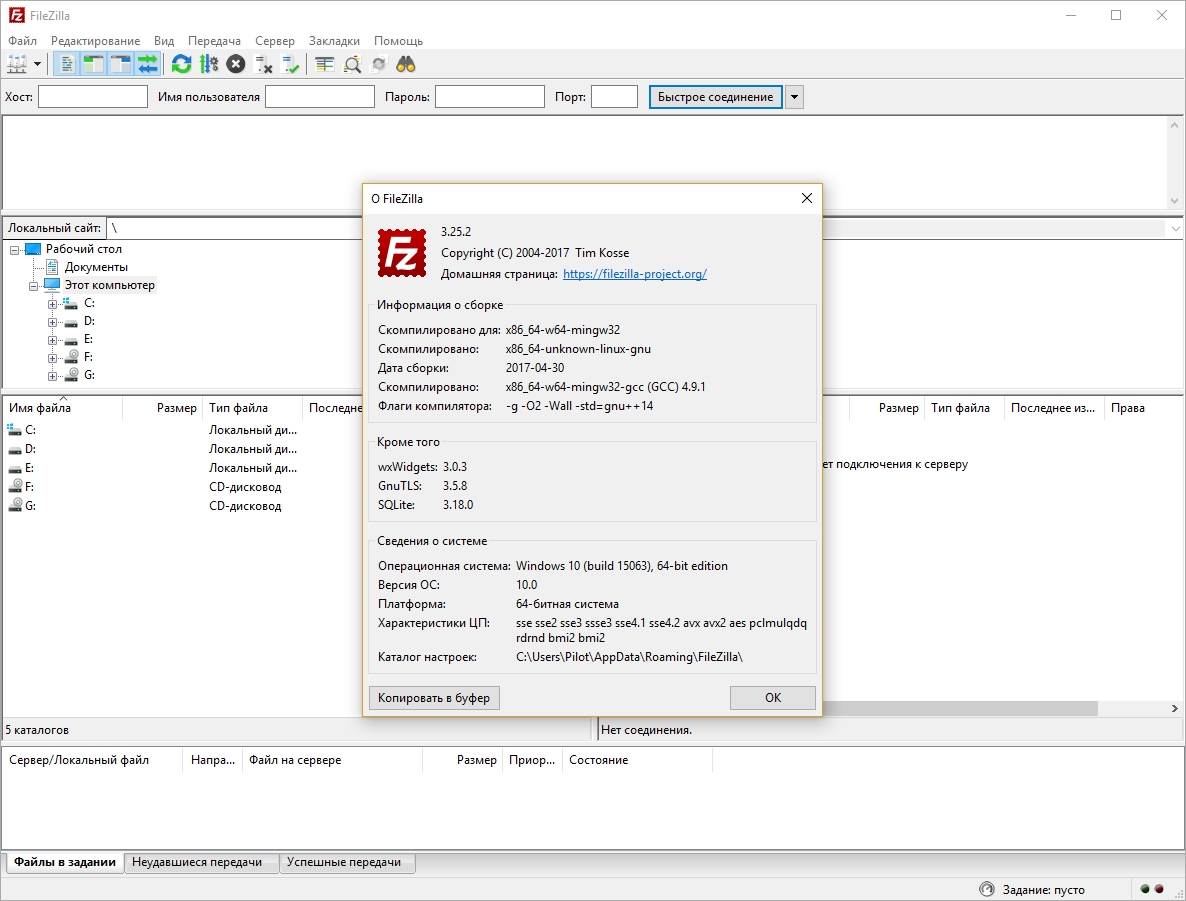This screenshot has height=901, width=1186.
Task: Click OK in the About dialog
Action: pyautogui.click(x=773, y=697)
